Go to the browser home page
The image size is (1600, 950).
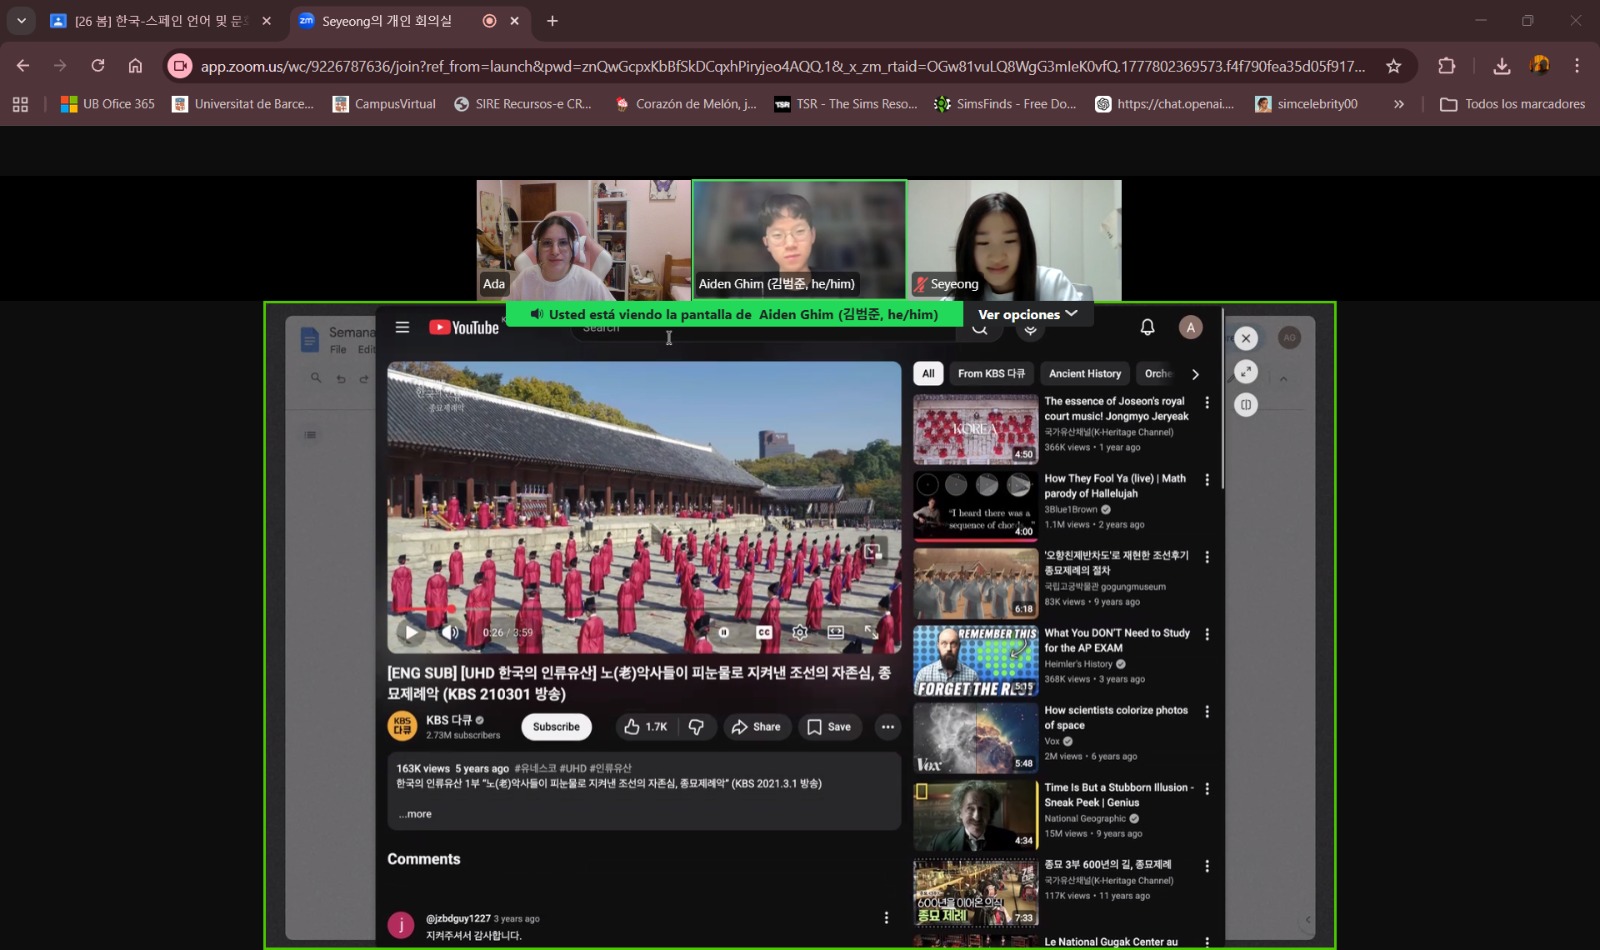(x=135, y=66)
